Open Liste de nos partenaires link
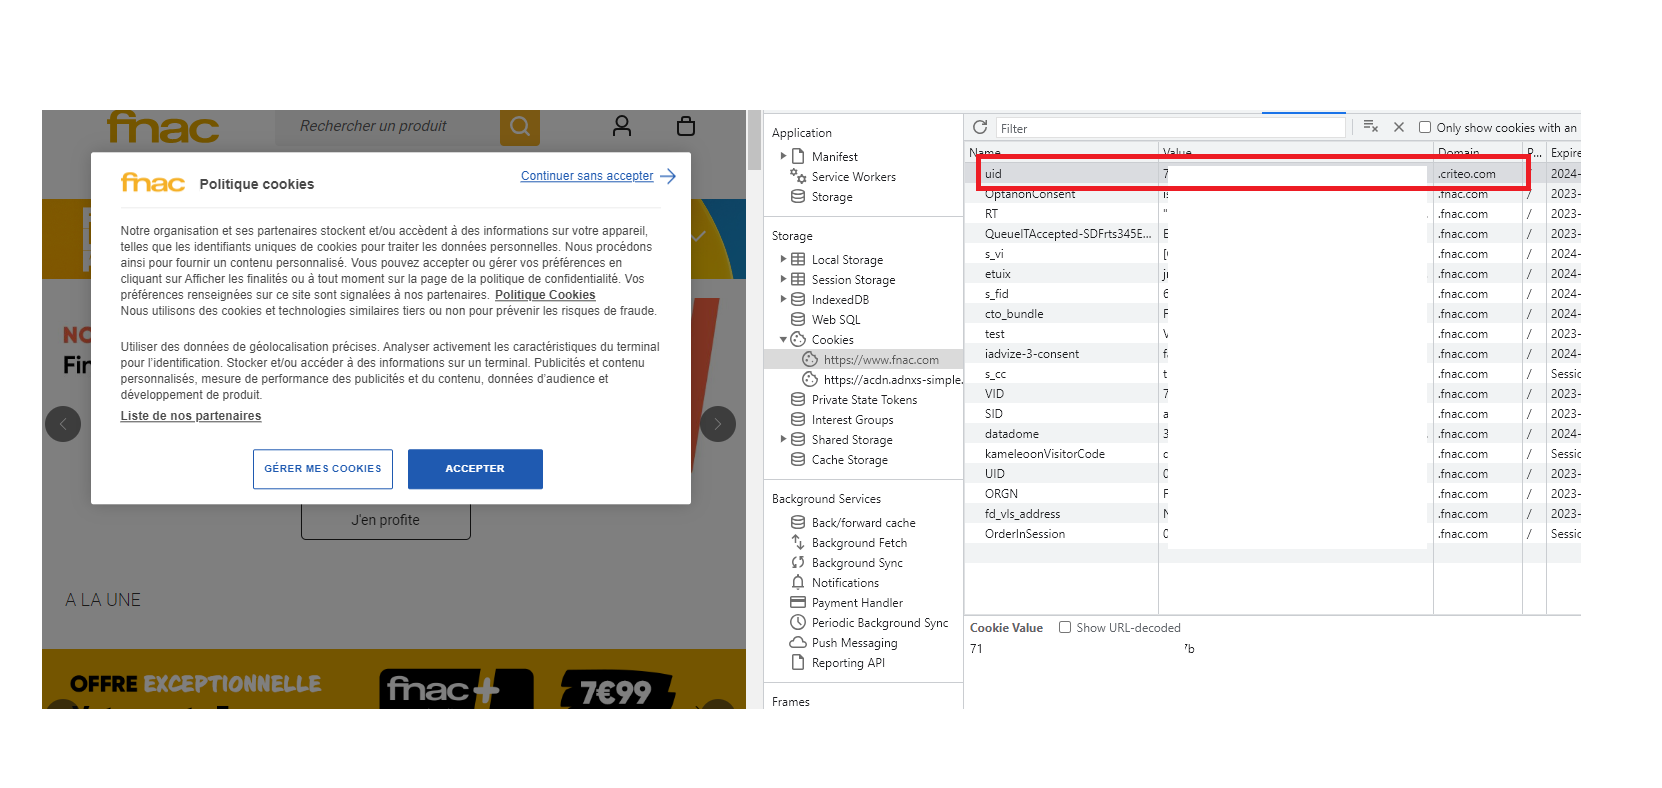Image resolution: width=1662 pixels, height=788 pixels. [191, 416]
